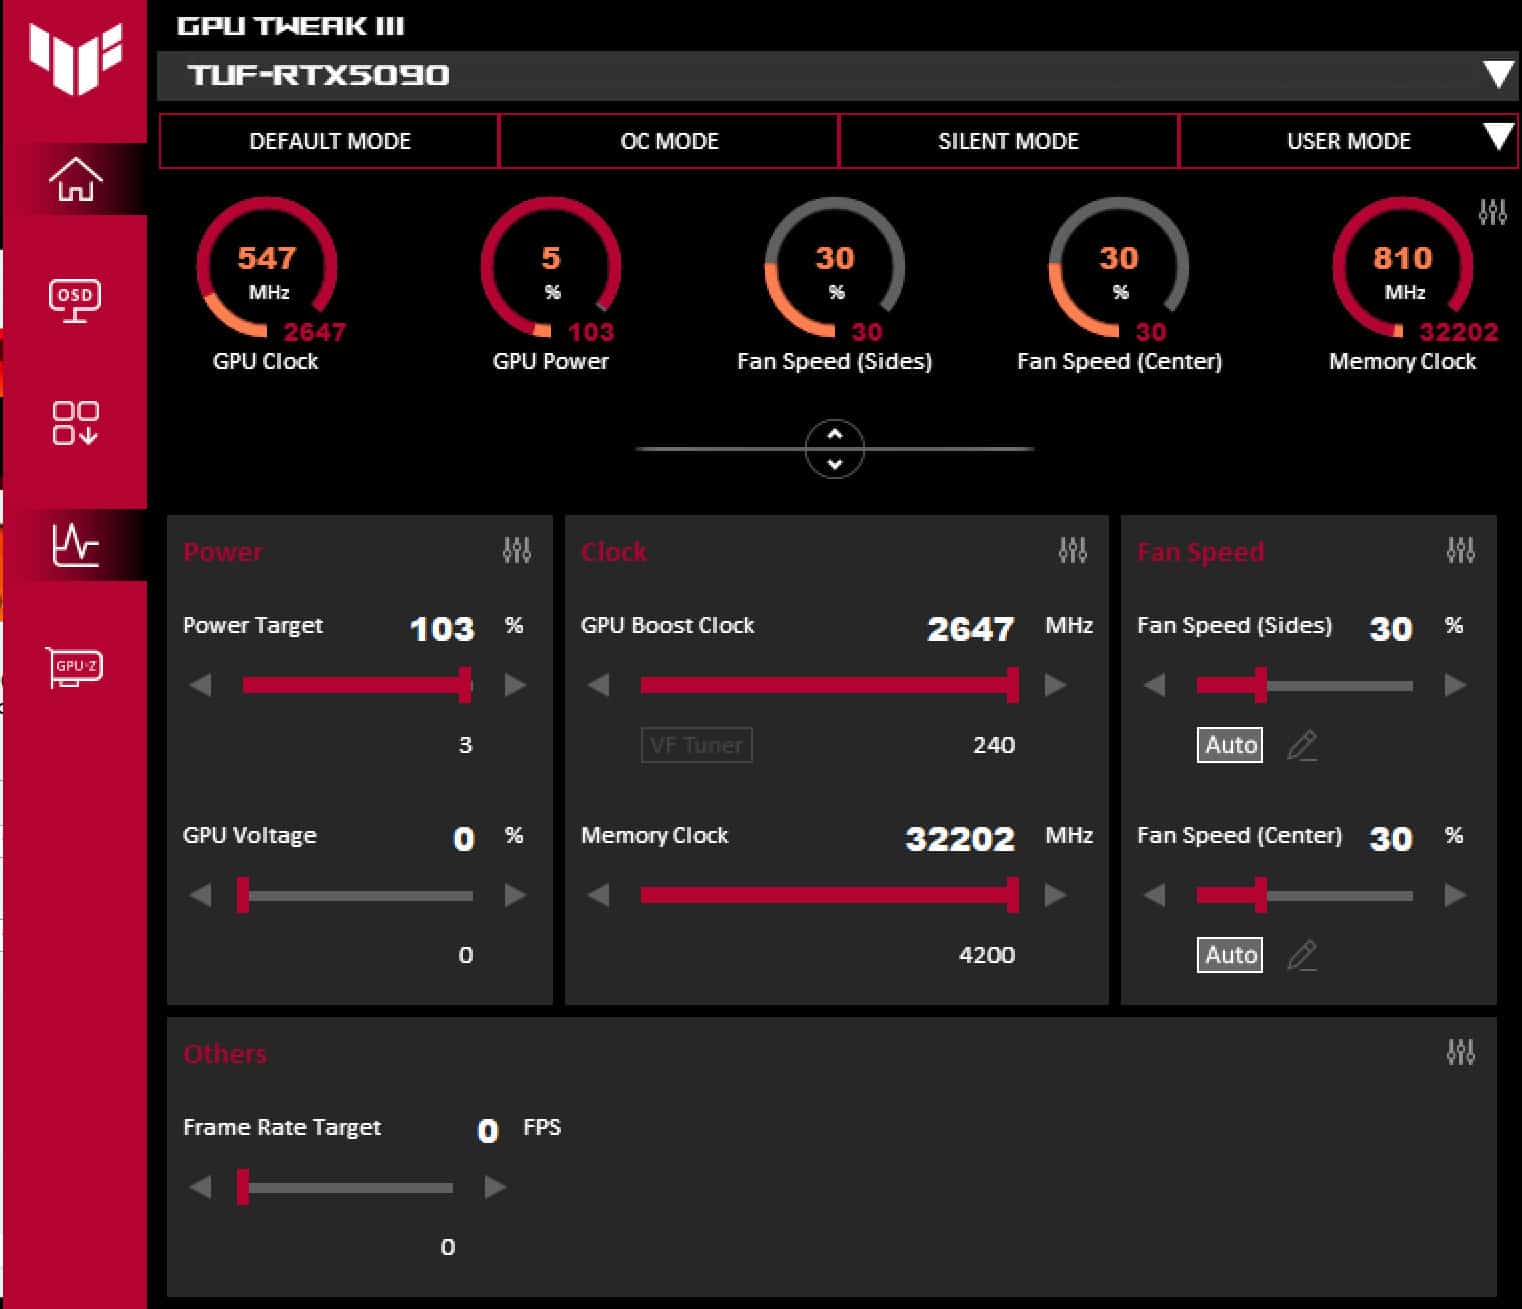Activate Default Mode
Image resolution: width=1522 pixels, height=1309 pixels.
[329, 141]
